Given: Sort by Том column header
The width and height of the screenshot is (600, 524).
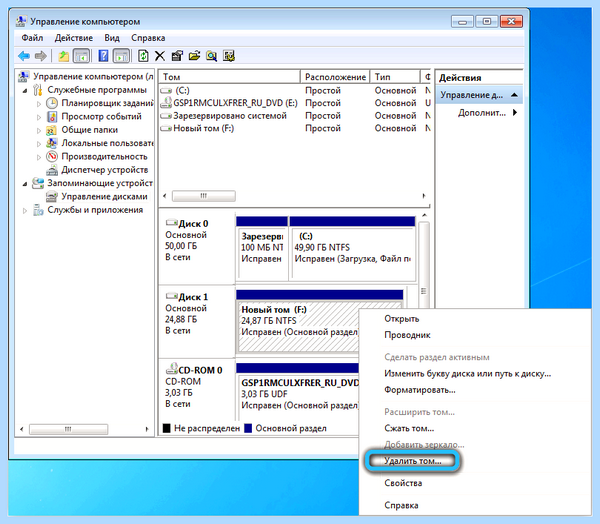Looking at the screenshot, I should pos(230,77).
